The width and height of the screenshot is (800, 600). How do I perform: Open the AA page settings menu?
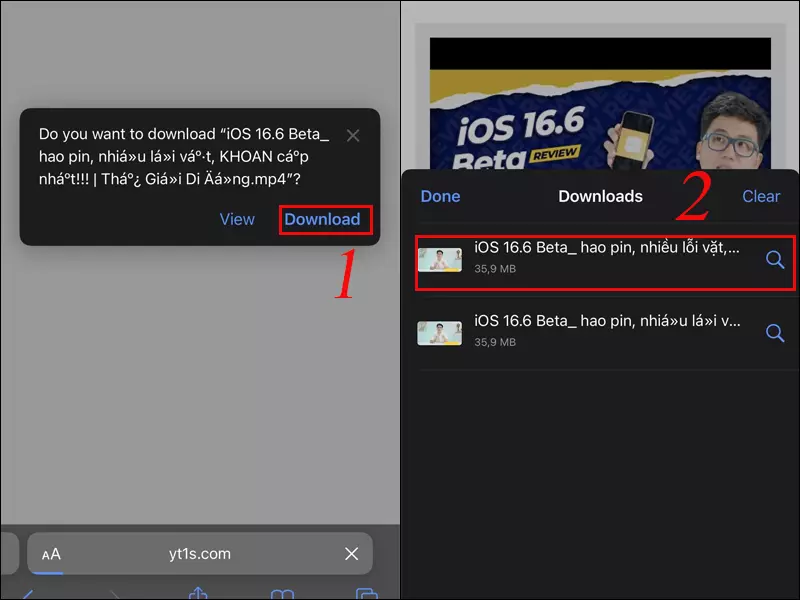coord(51,554)
